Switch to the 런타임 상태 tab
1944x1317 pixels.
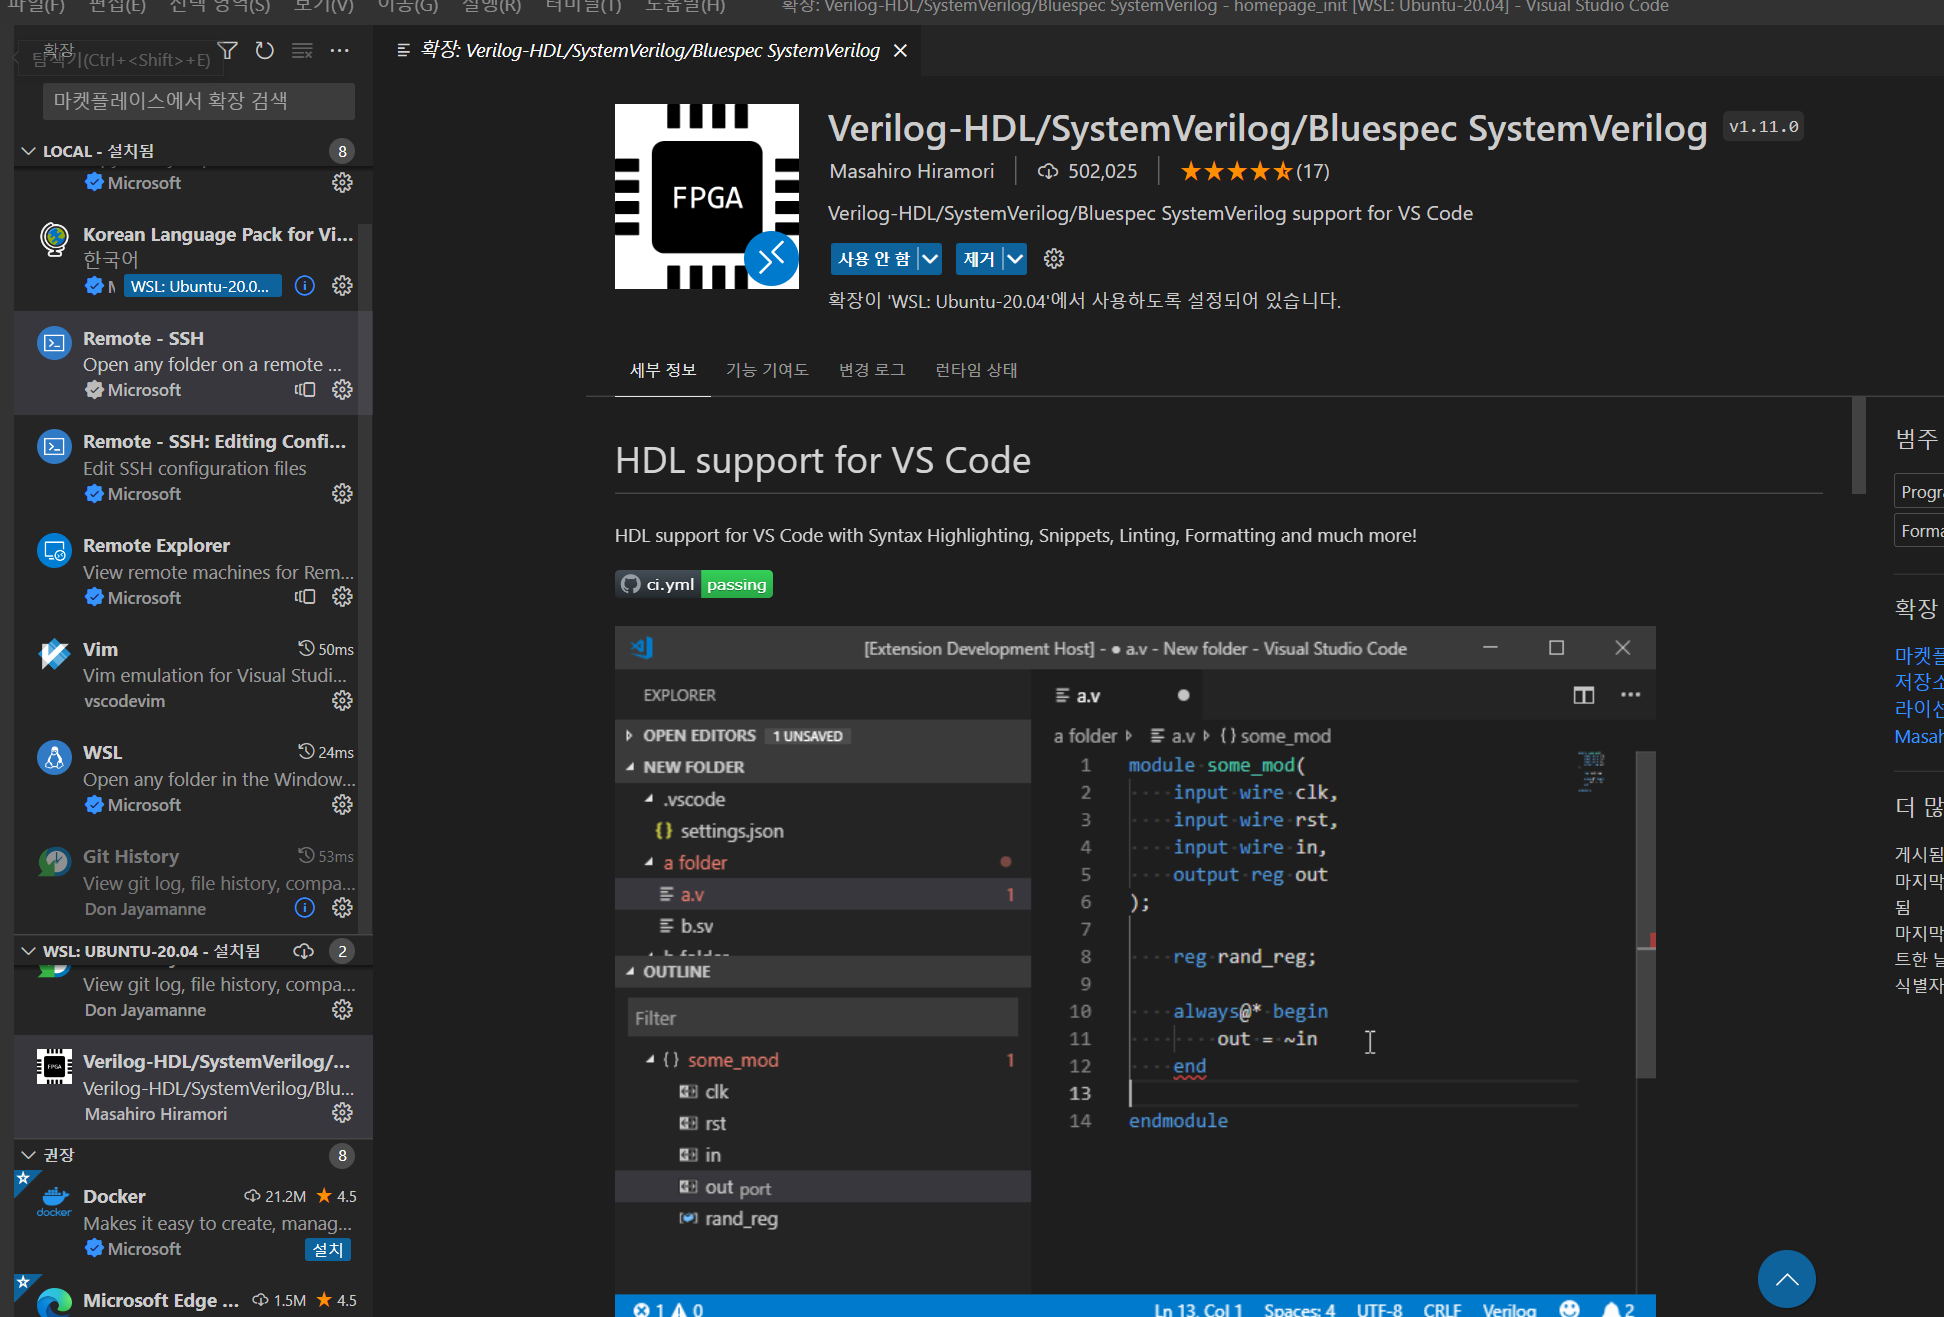tap(976, 370)
